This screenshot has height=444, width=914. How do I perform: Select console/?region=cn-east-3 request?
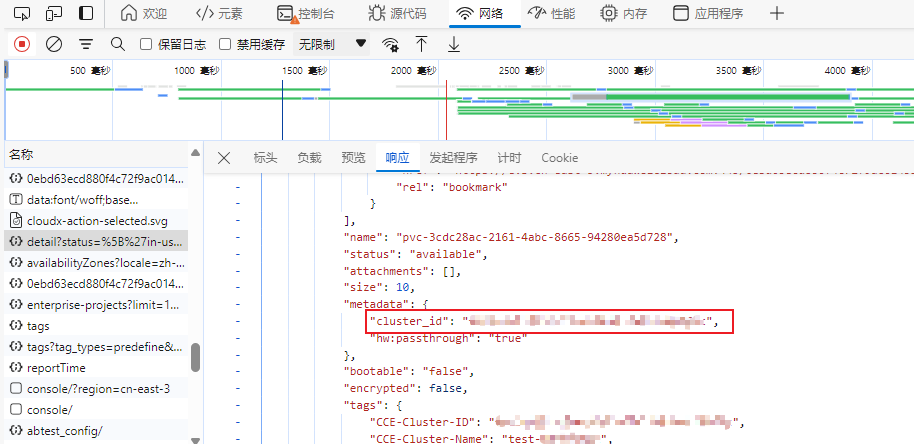coord(96,389)
